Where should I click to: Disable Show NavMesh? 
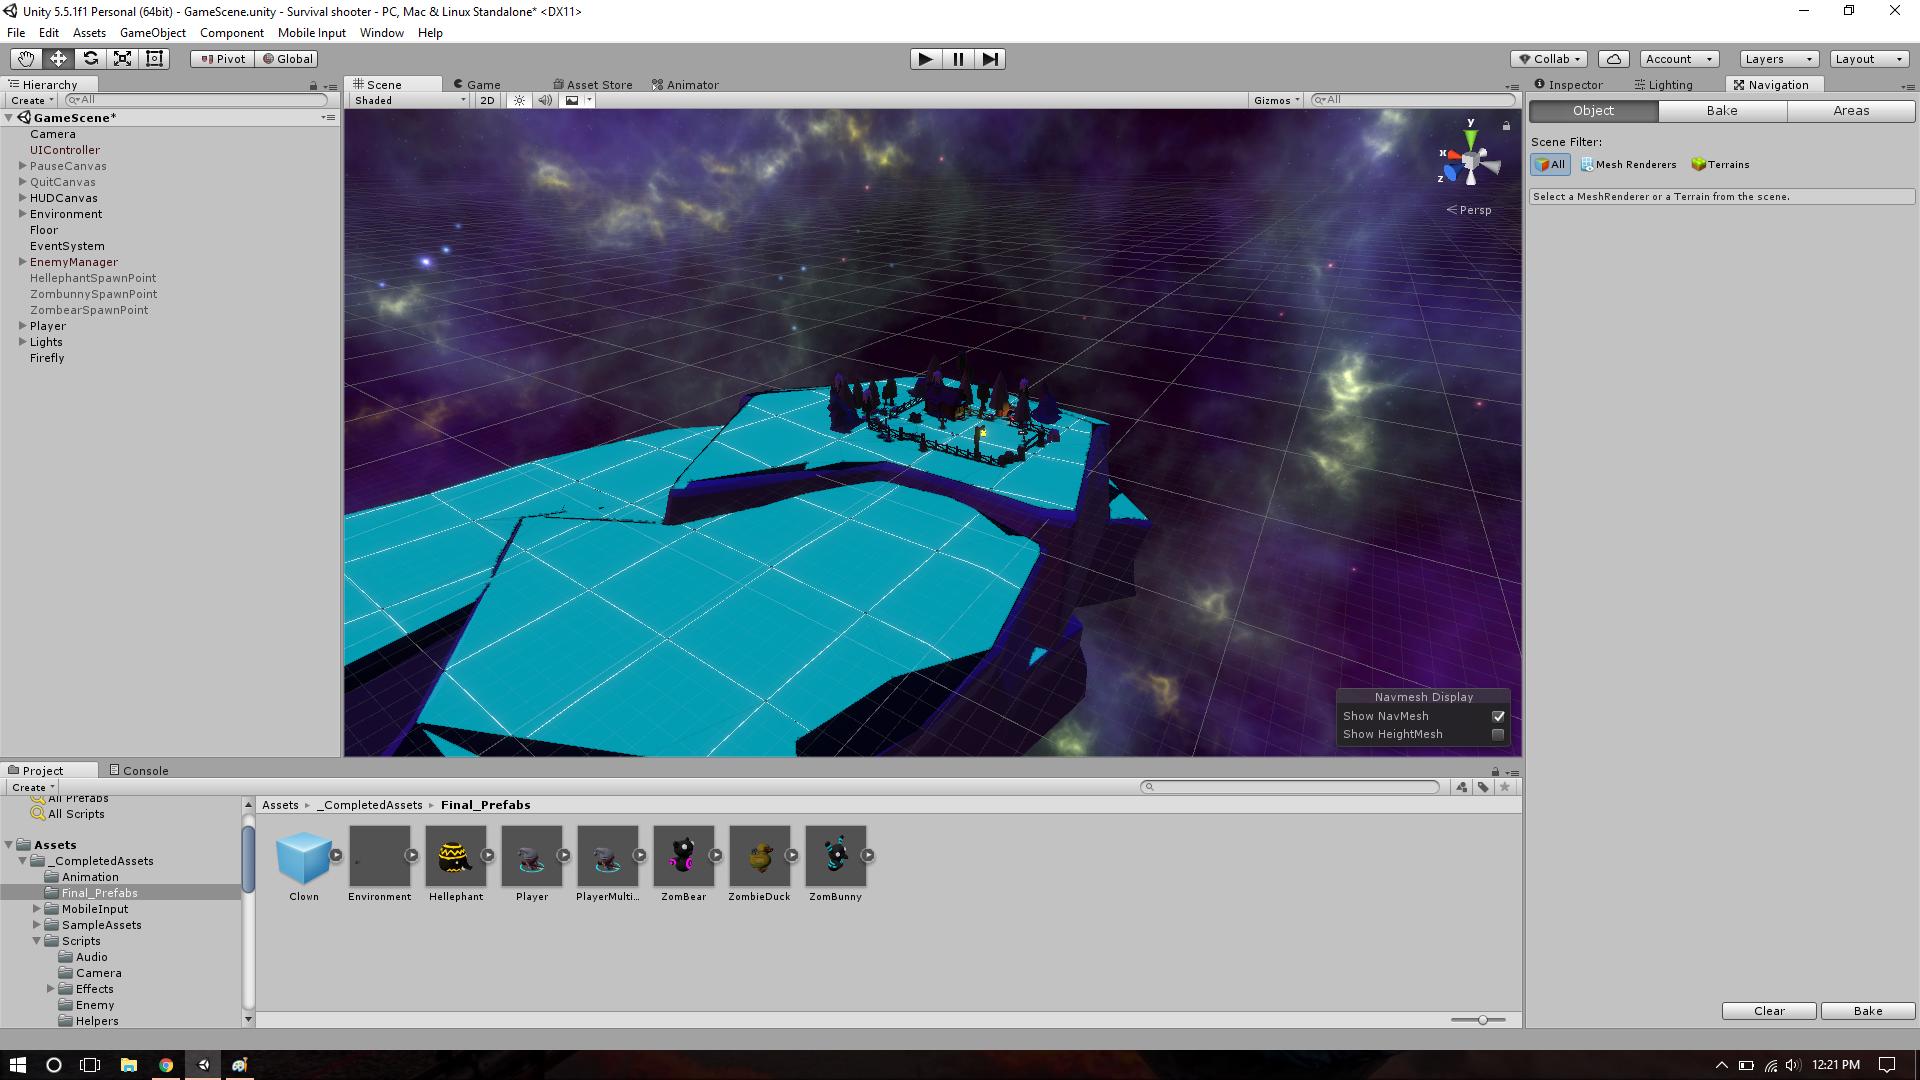coord(1498,716)
